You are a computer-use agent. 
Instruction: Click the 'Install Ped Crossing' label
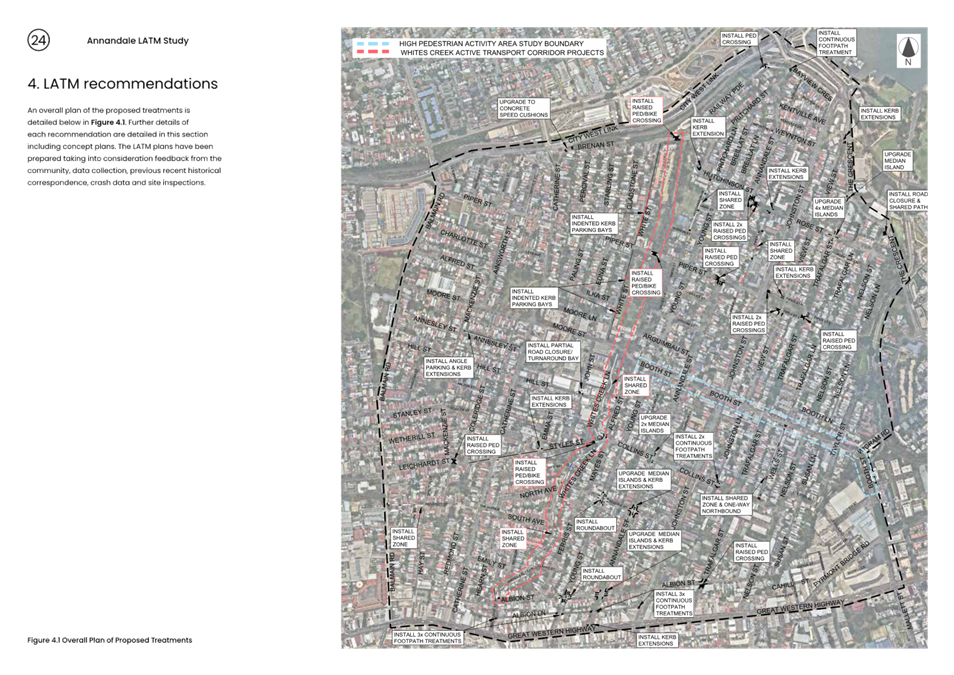point(739,39)
